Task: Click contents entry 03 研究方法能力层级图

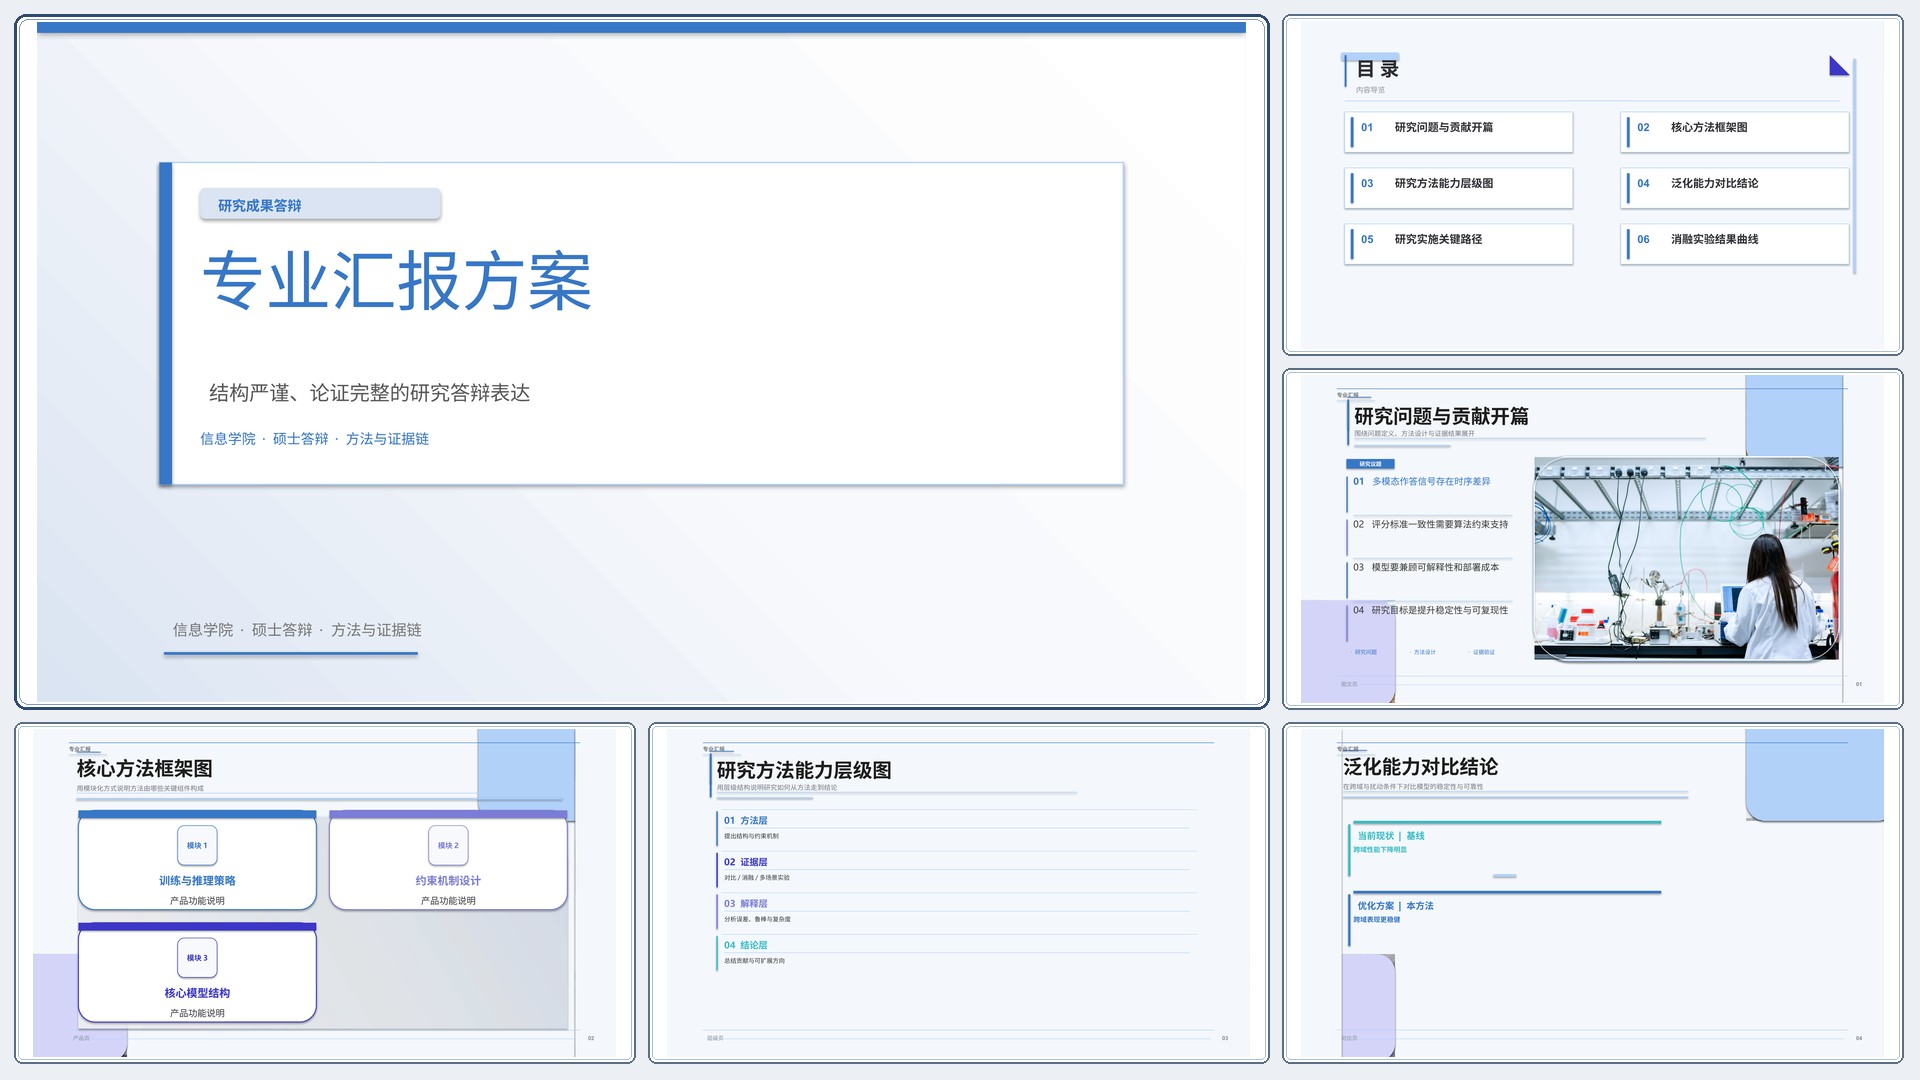Action: [x=1459, y=188]
